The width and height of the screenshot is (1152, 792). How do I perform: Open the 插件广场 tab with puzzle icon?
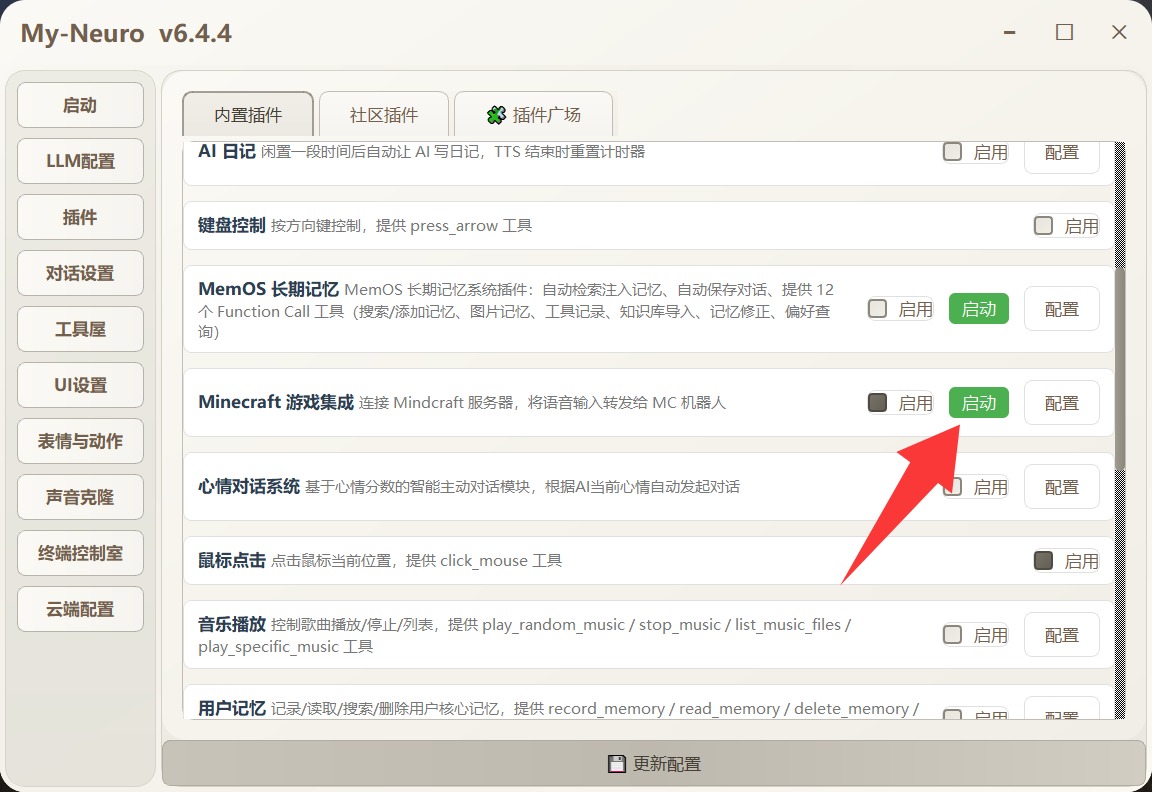pos(533,115)
